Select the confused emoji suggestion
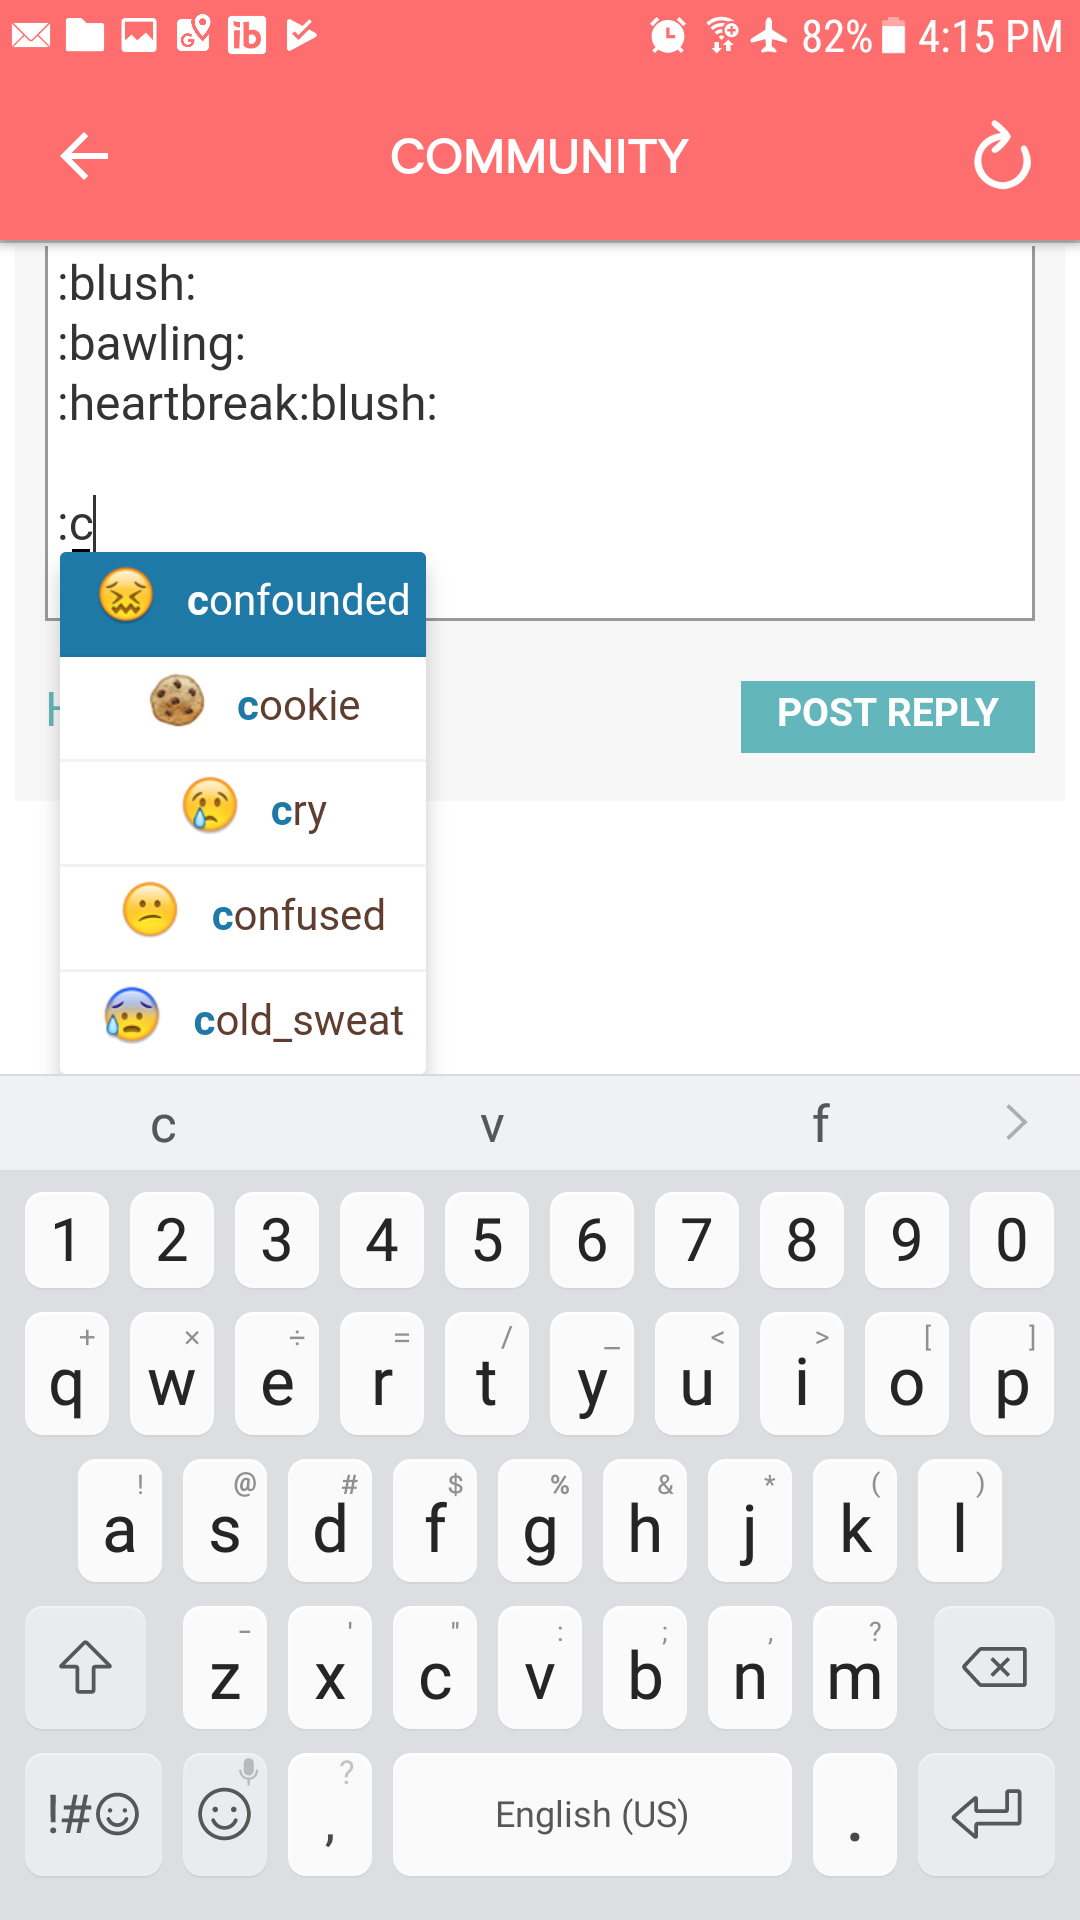1080x1920 pixels. [243, 917]
